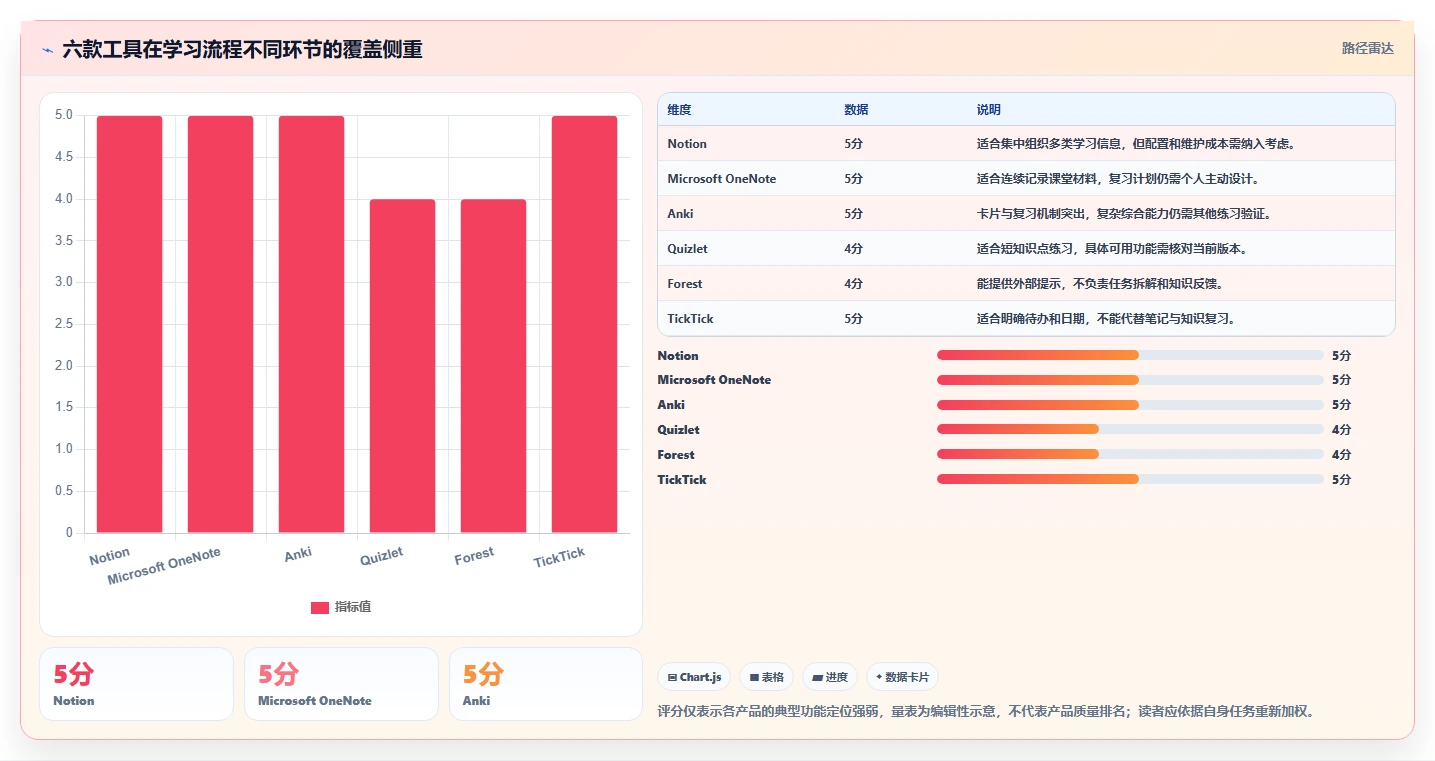Click the Notion description about 配置和维护成本
1435x761 pixels.
(x=1137, y=144)
